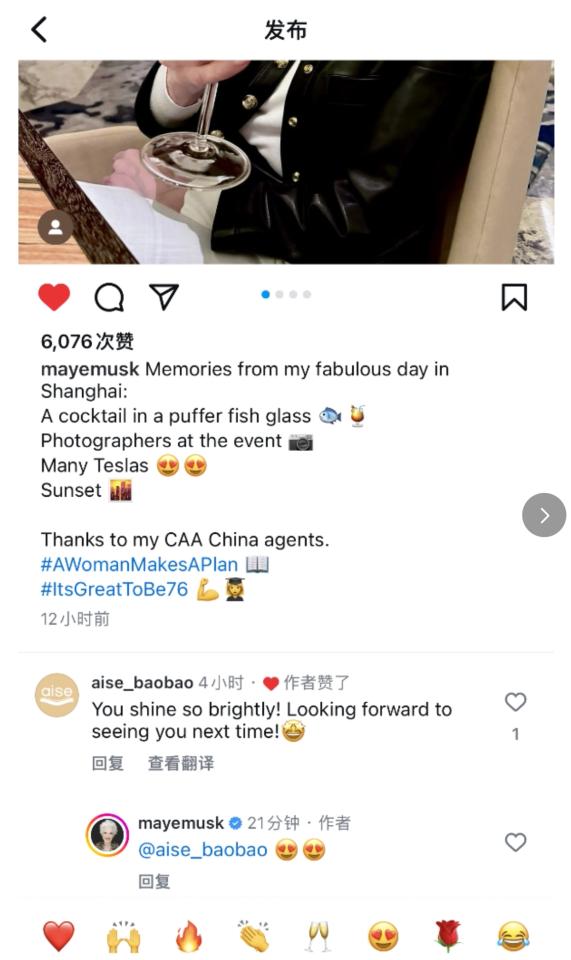Viewport: 571px width, 960px height.
Task: Tap the @aise_baobao mention
Action: click(203, 850)
